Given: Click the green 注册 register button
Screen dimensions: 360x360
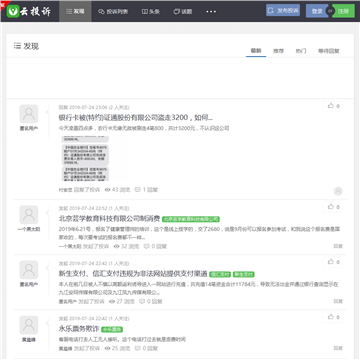Looking at the screenshot, I should [x=343, y=11].
